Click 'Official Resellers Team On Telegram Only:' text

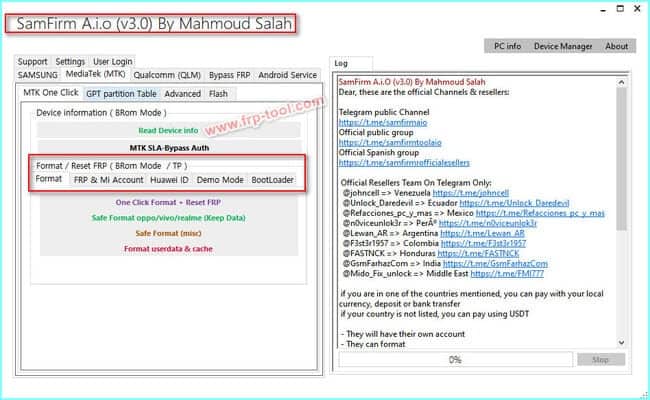(x=416, y=183)
